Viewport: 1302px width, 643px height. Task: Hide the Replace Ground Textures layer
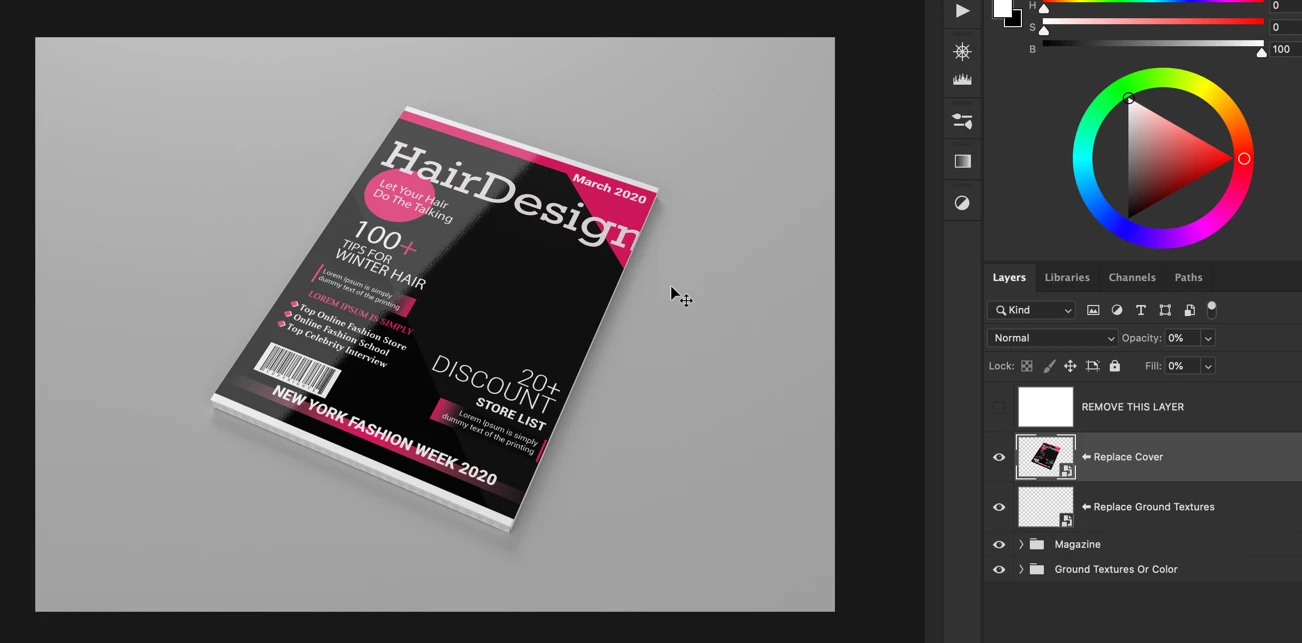pyautogui.click(x=999, y=507)
